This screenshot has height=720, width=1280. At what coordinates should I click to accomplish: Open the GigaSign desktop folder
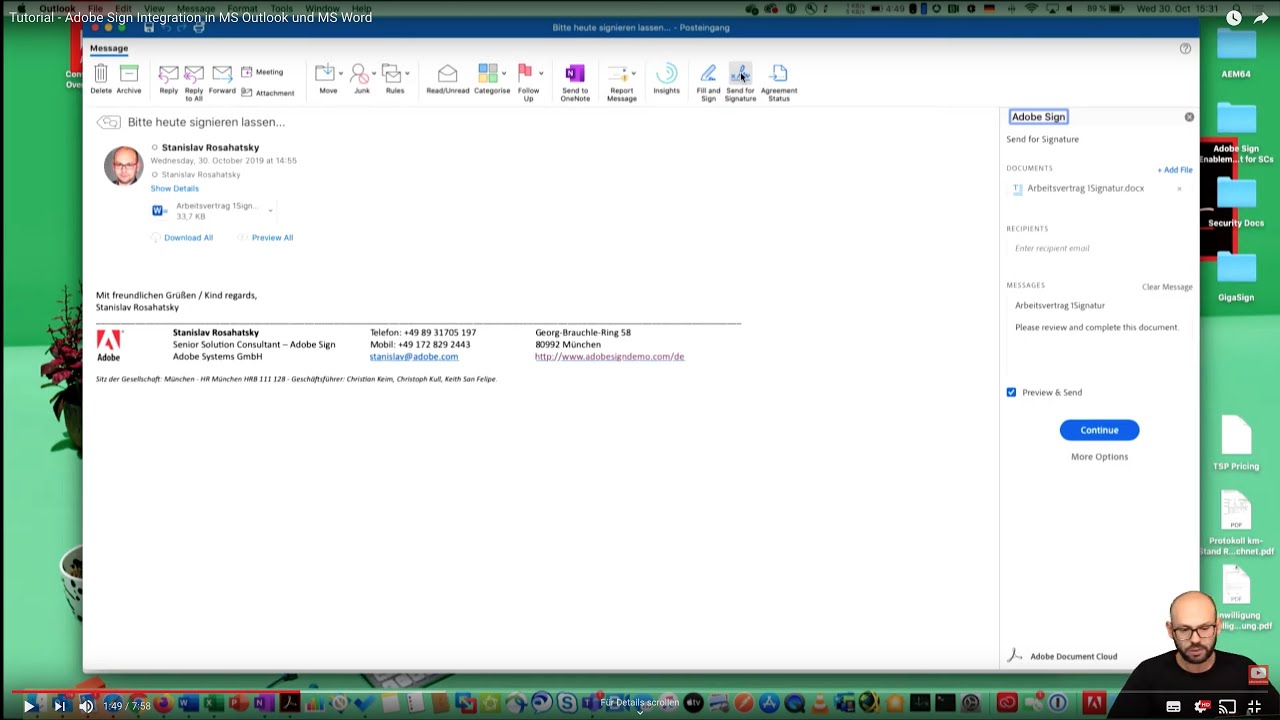pyautogui.click(x=1236, y=277)
